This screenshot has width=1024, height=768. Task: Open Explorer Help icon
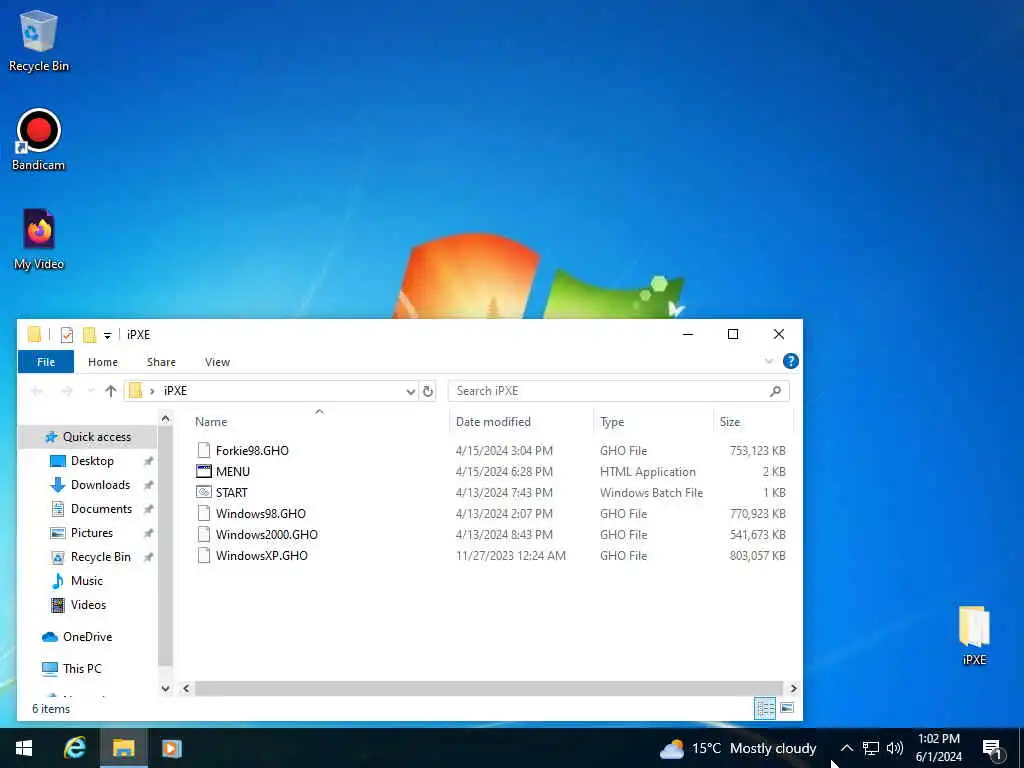(x=790, y=361)
